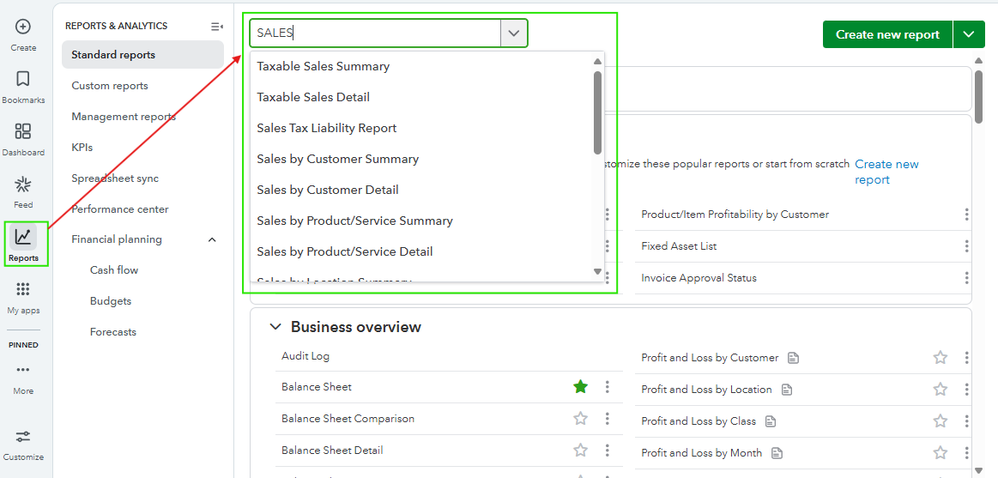Screen dimensions: 998x478
Task: Click the SALES report search field
Action: (375, 33)
